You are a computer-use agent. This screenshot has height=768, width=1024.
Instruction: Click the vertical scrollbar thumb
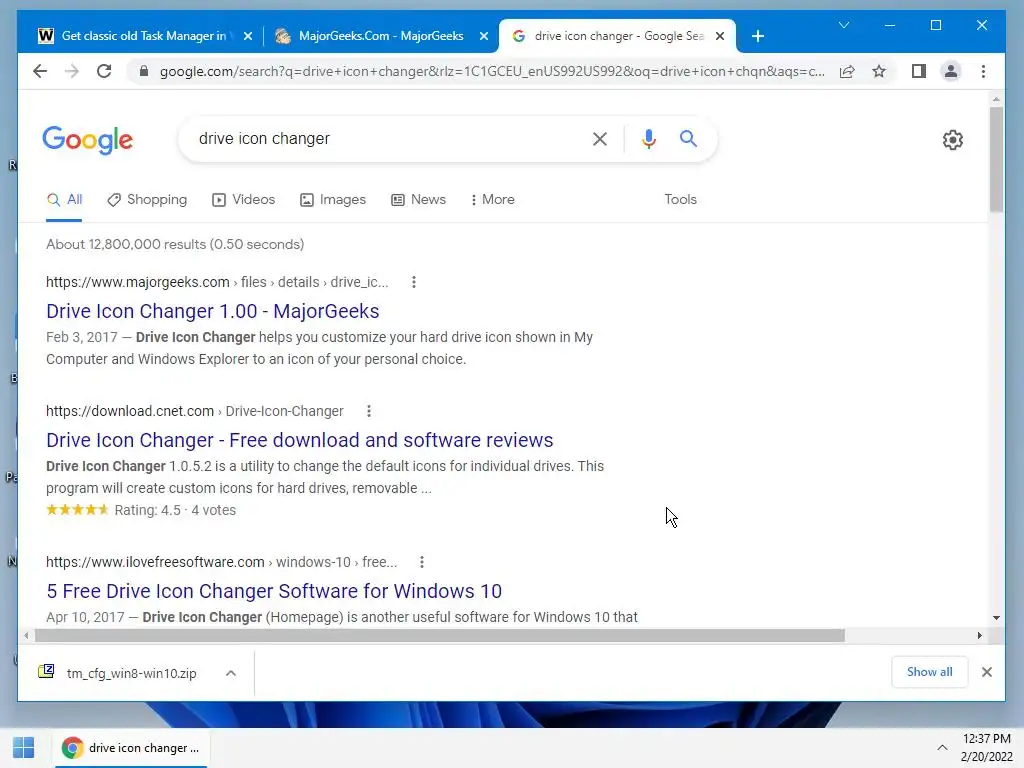[996, 160]
